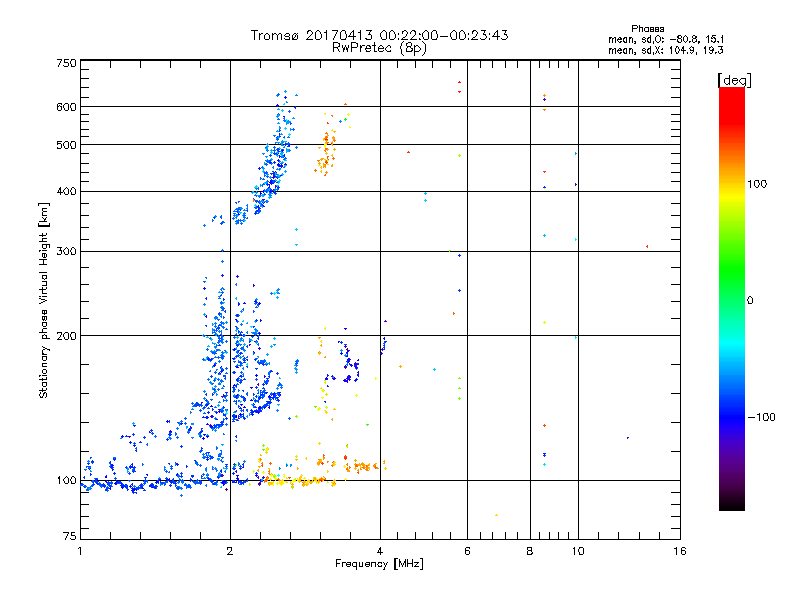800x600 pixels.
Task: Click the y-axis tick label '300'
Action: [x=67, y=252]
